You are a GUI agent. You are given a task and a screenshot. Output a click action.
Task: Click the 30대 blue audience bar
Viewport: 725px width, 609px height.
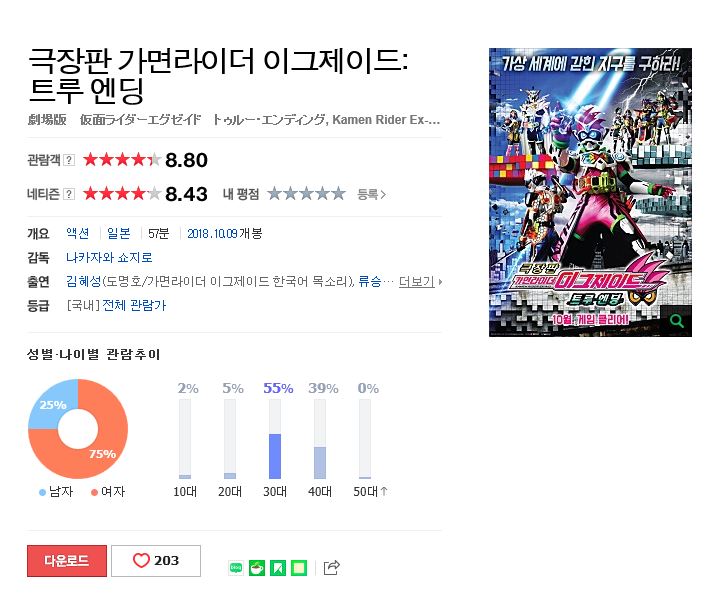(275, 456)
